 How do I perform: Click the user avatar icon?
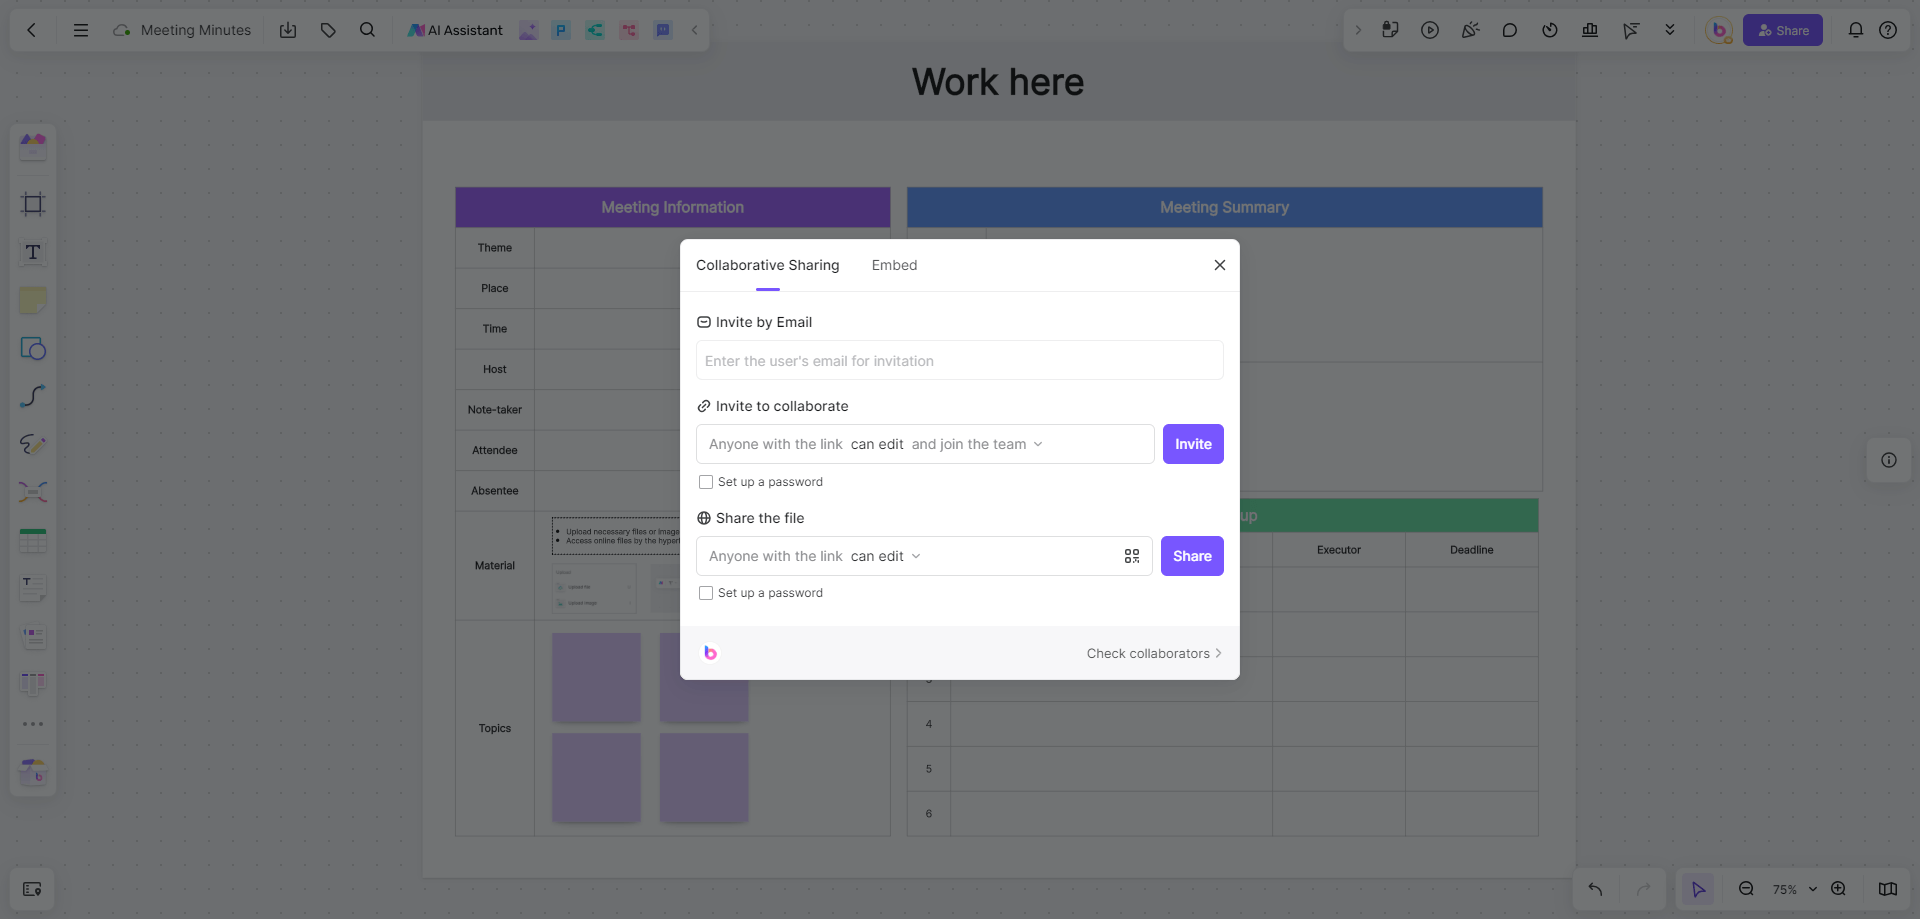1719,30
